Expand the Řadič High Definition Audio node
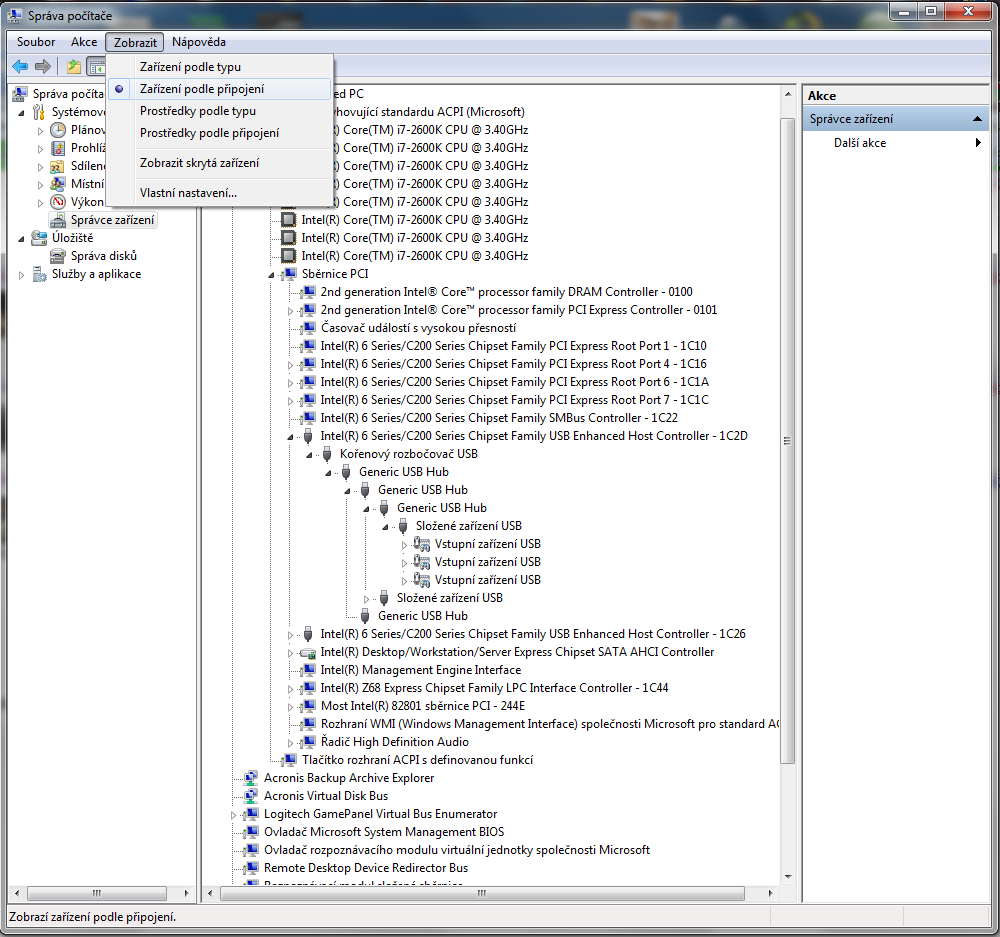The image size is (1000, 937). (x=291, y=743)
